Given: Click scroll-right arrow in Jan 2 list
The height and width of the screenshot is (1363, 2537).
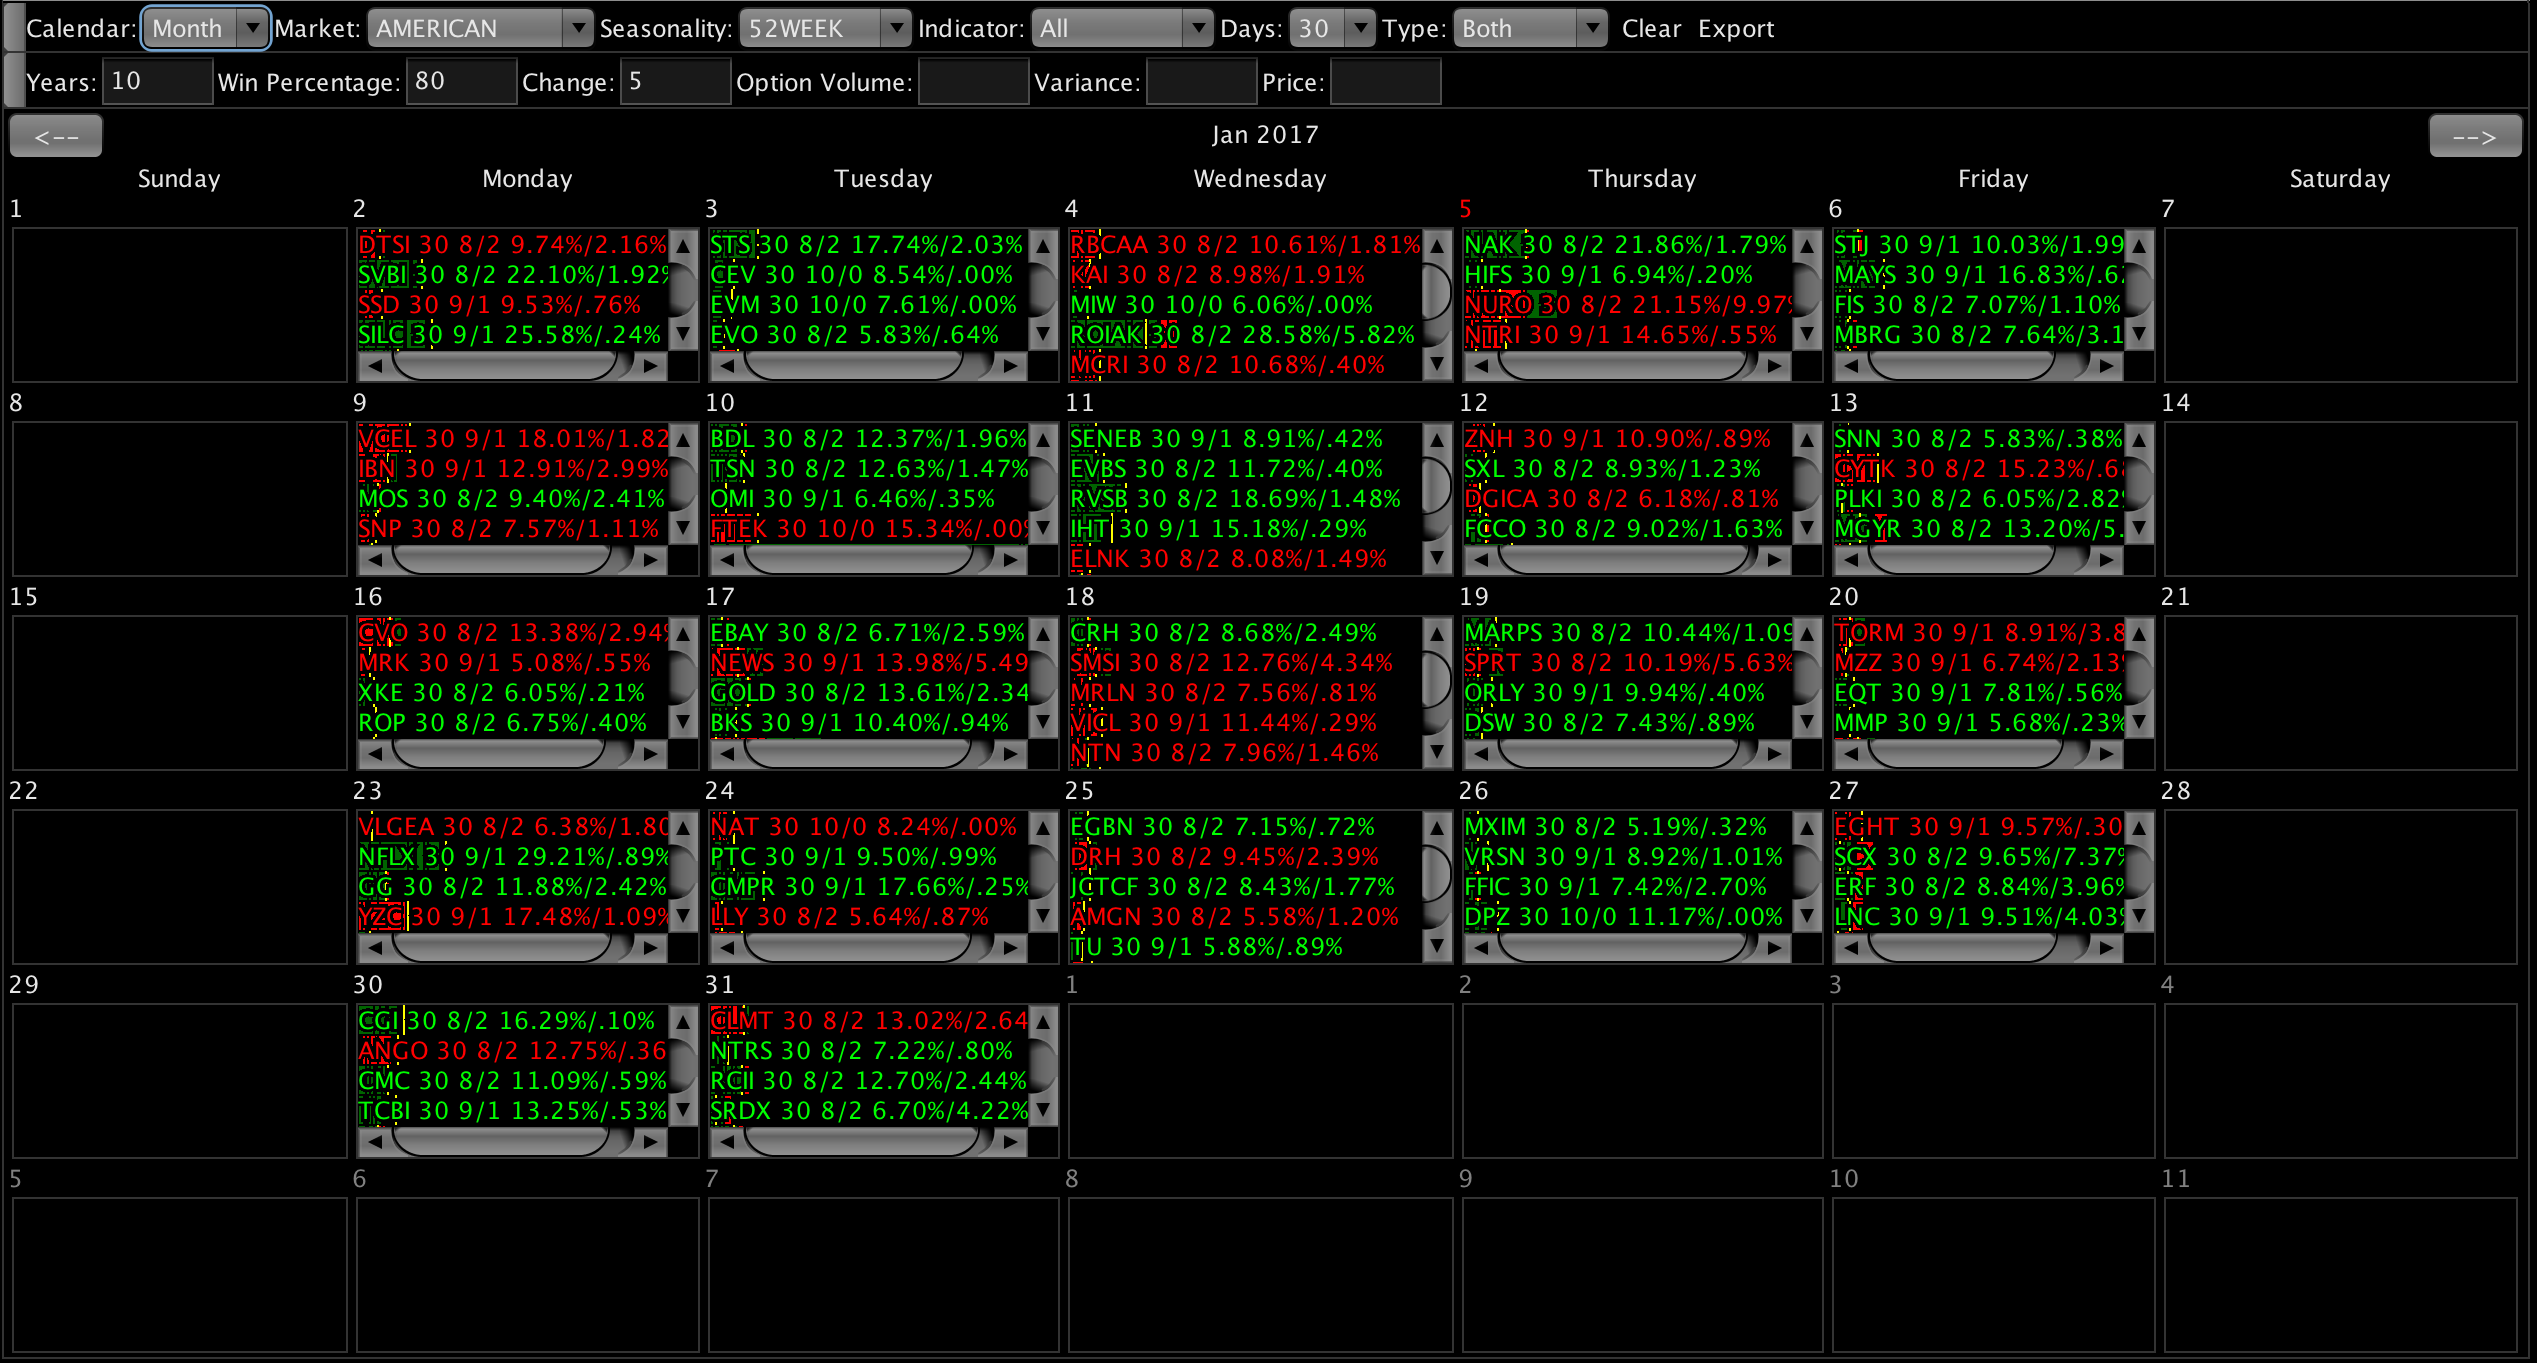Looking at the screenshot, I should tap(651, 366).
